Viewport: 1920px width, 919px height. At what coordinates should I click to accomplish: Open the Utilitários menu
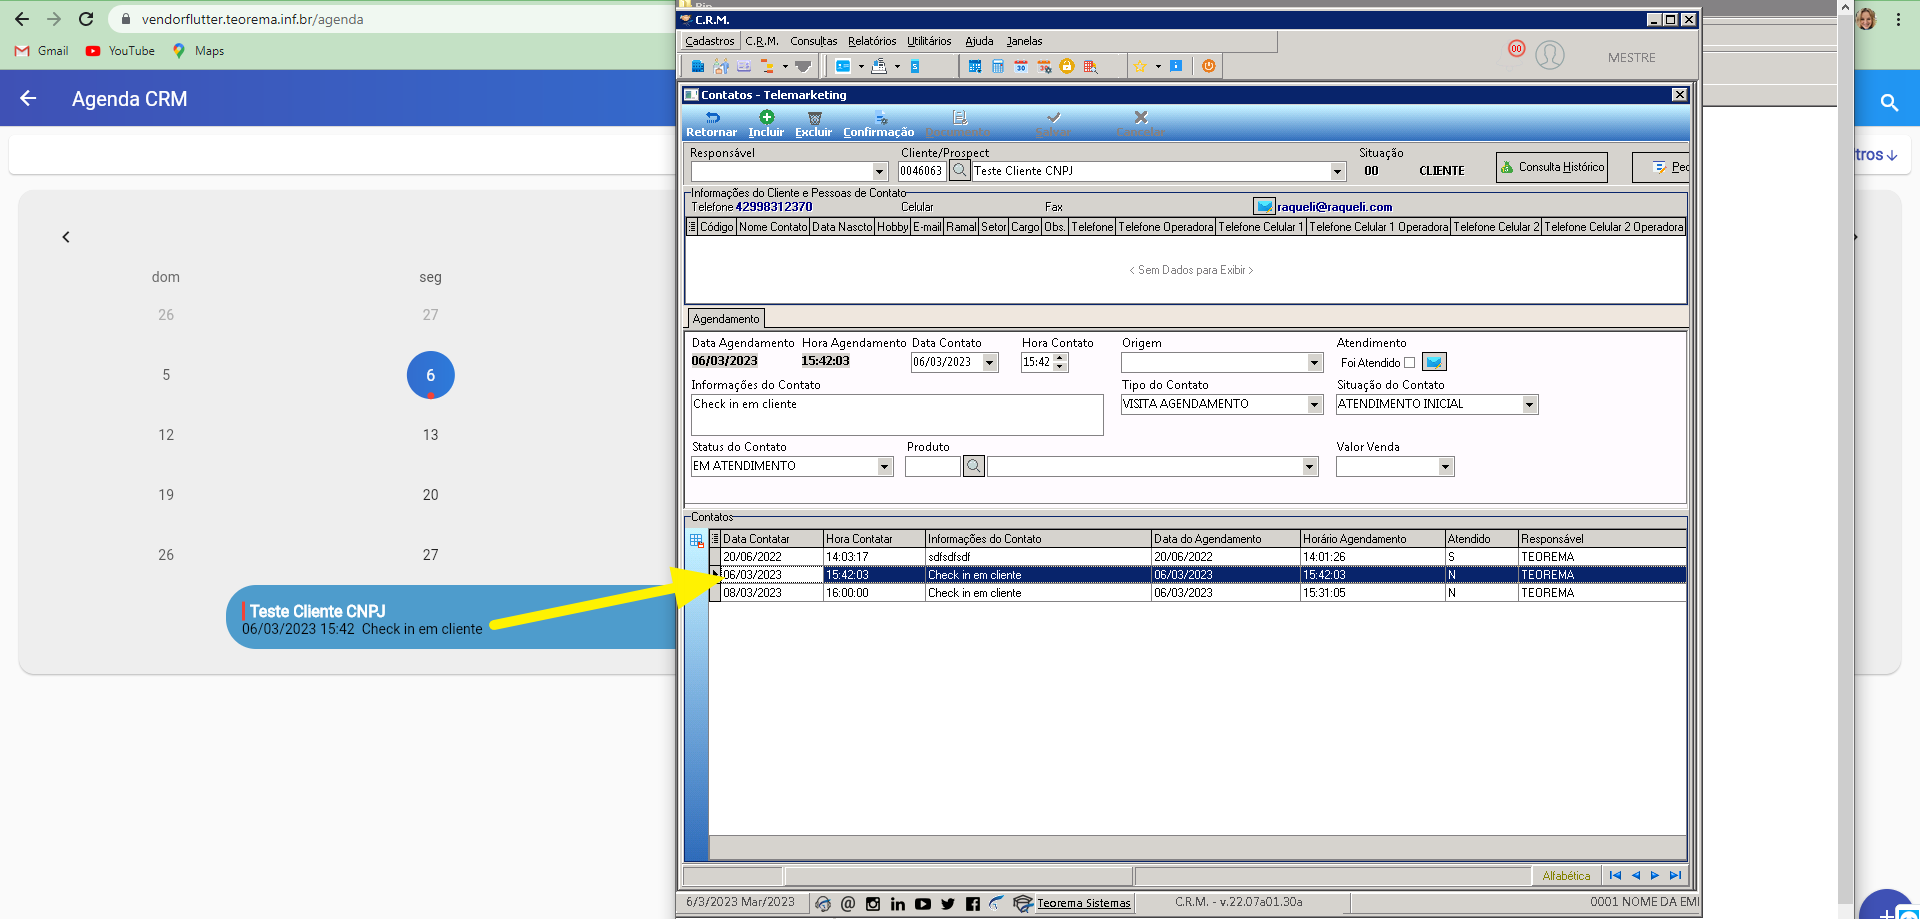click(929, 41)
